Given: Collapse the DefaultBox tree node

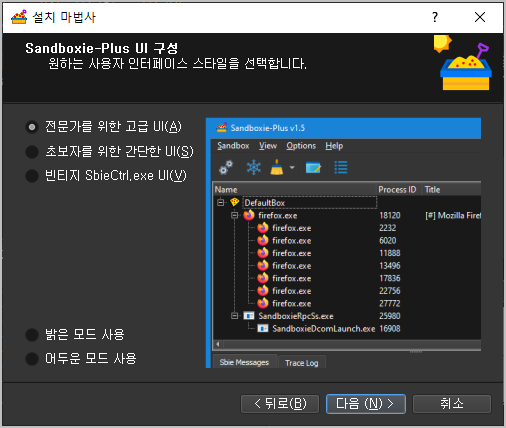Looking at the screenshot, I should pos(221,202).
